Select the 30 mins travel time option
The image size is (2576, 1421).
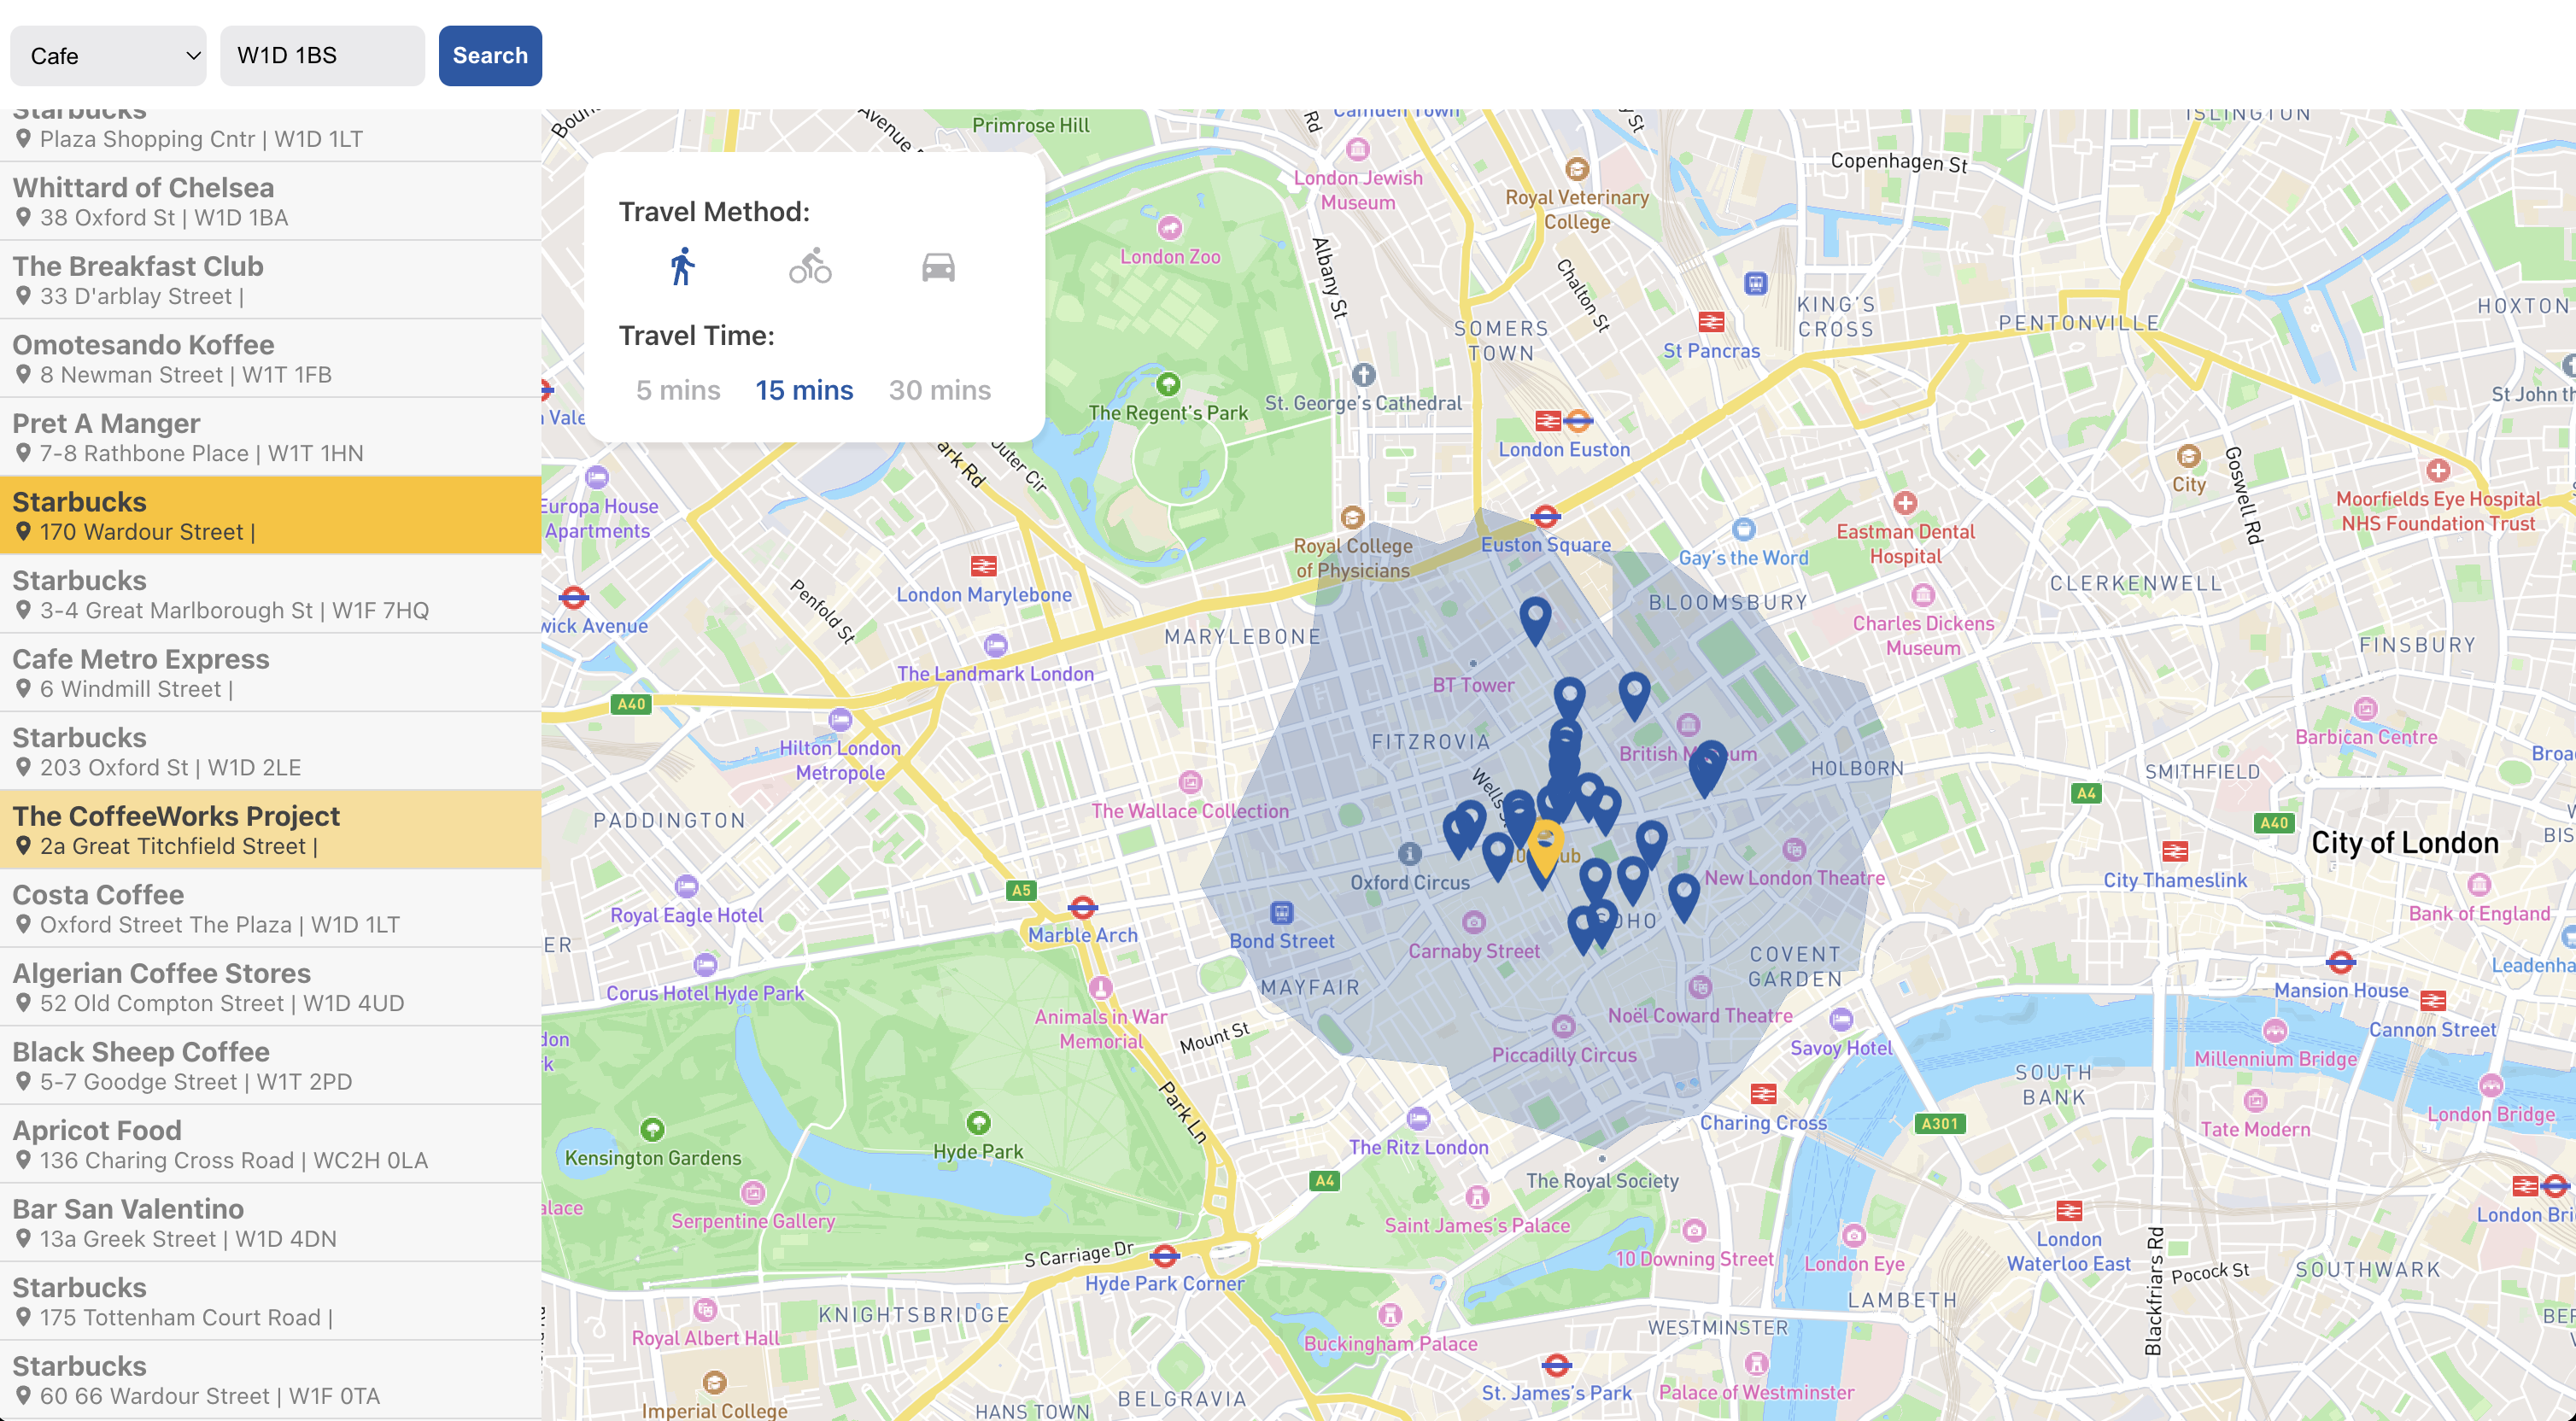tap(938, 389)
